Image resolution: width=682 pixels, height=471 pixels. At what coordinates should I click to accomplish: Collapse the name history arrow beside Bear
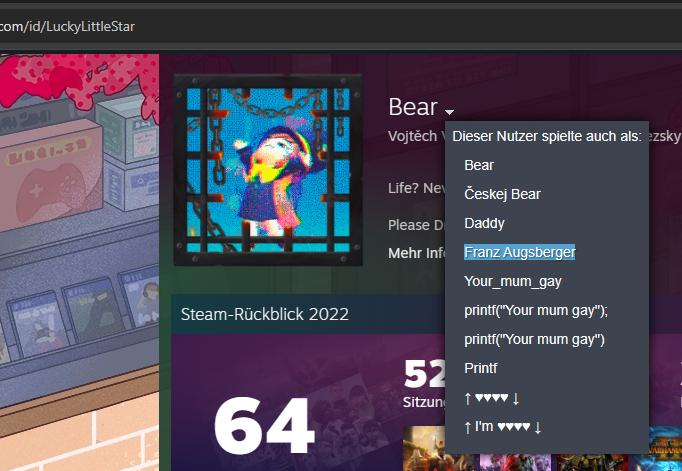450,111
